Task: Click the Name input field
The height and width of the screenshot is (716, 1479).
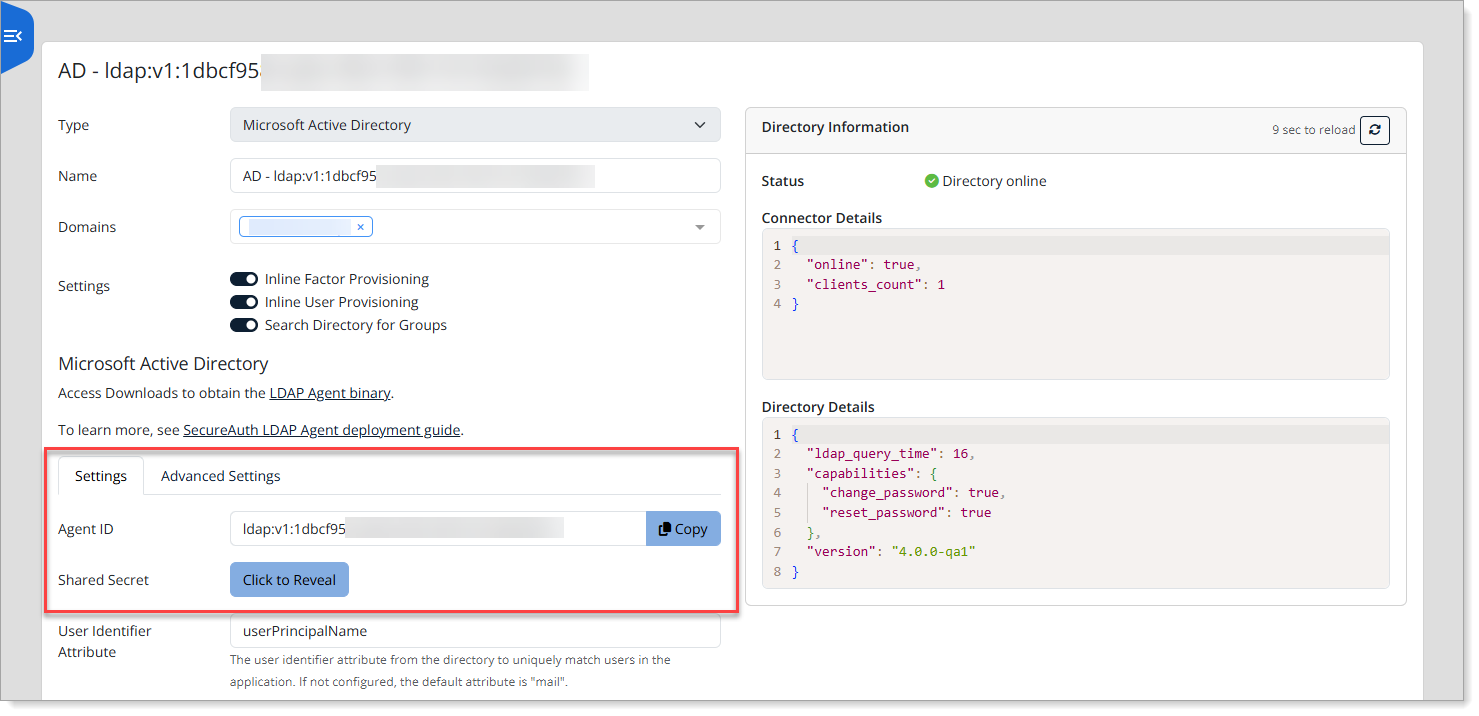Action: [475, 176]
